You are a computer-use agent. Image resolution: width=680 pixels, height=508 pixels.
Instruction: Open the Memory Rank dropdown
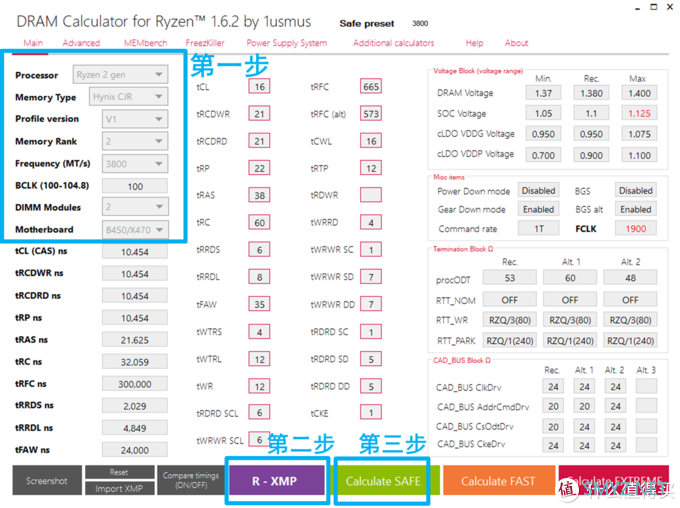tap(135, 141)
